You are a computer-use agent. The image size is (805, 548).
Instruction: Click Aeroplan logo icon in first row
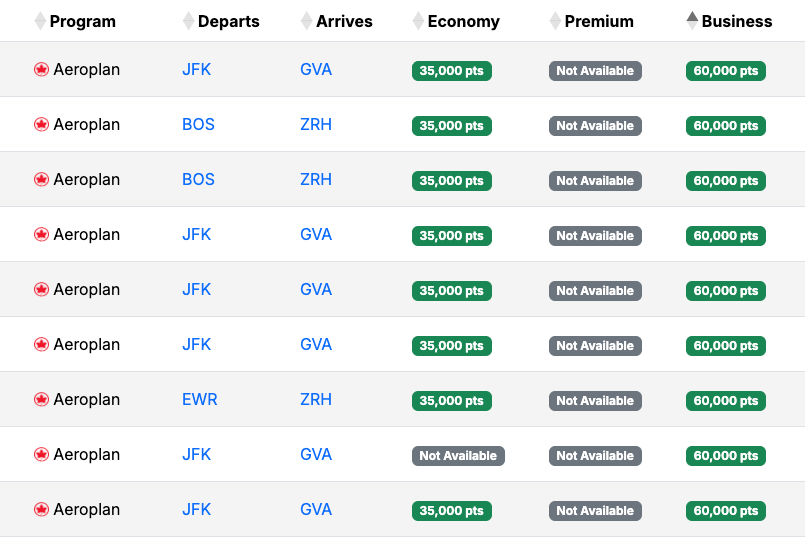tap(41, 70)
